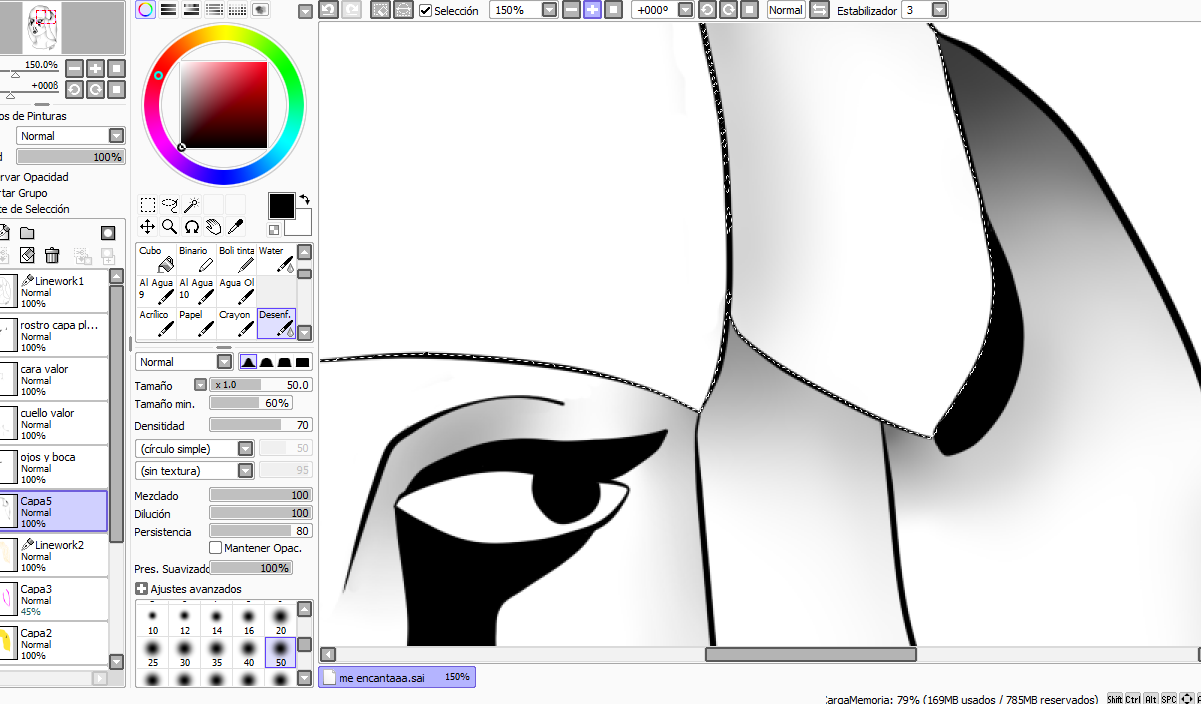Pick brush size 16 preset
The image size is (1201, 704).
249,622
